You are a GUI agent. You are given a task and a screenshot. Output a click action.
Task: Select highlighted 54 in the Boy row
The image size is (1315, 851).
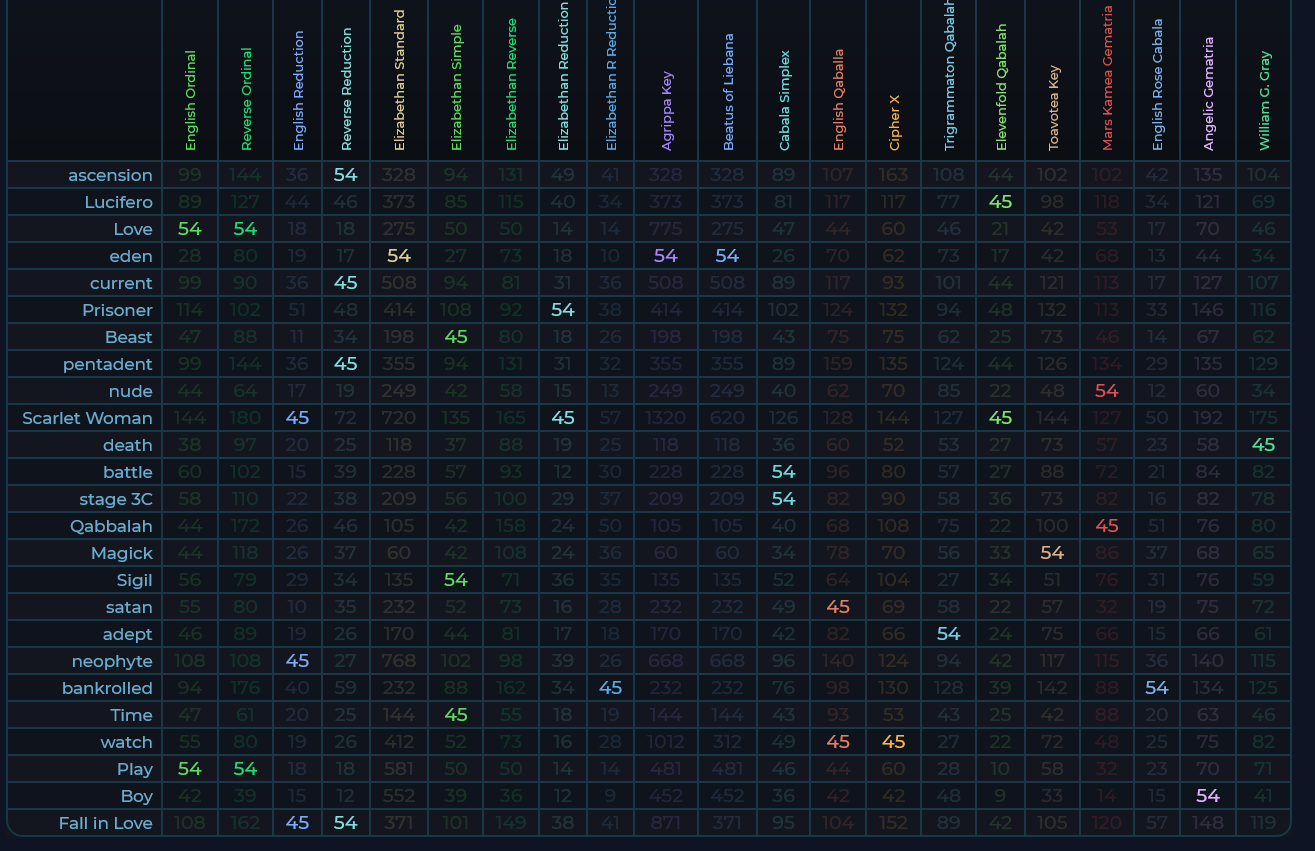(x=1208, y=796)
